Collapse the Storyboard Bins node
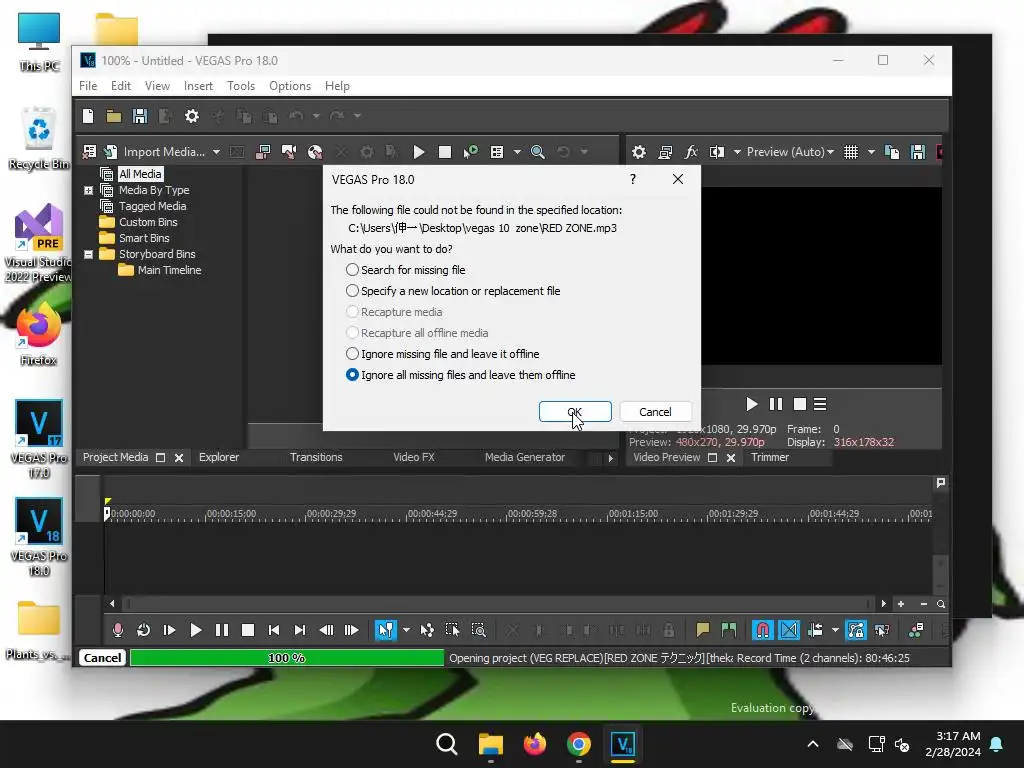This screenshot has height=768, width=1024. pyautogui.click(x=89, y=255)
